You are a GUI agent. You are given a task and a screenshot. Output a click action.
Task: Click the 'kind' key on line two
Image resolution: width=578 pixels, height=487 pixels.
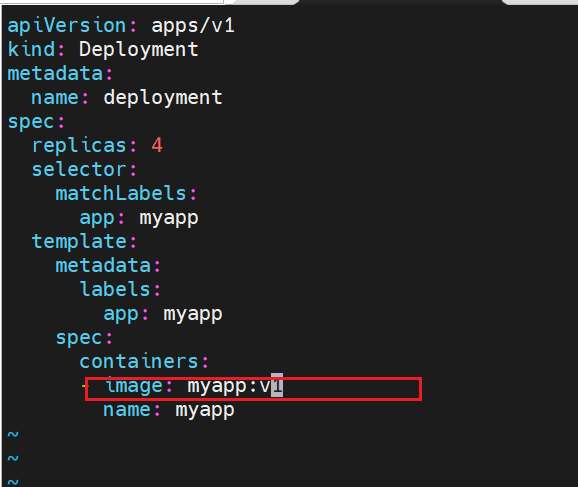pyautogui.click(x=31, y=49)
